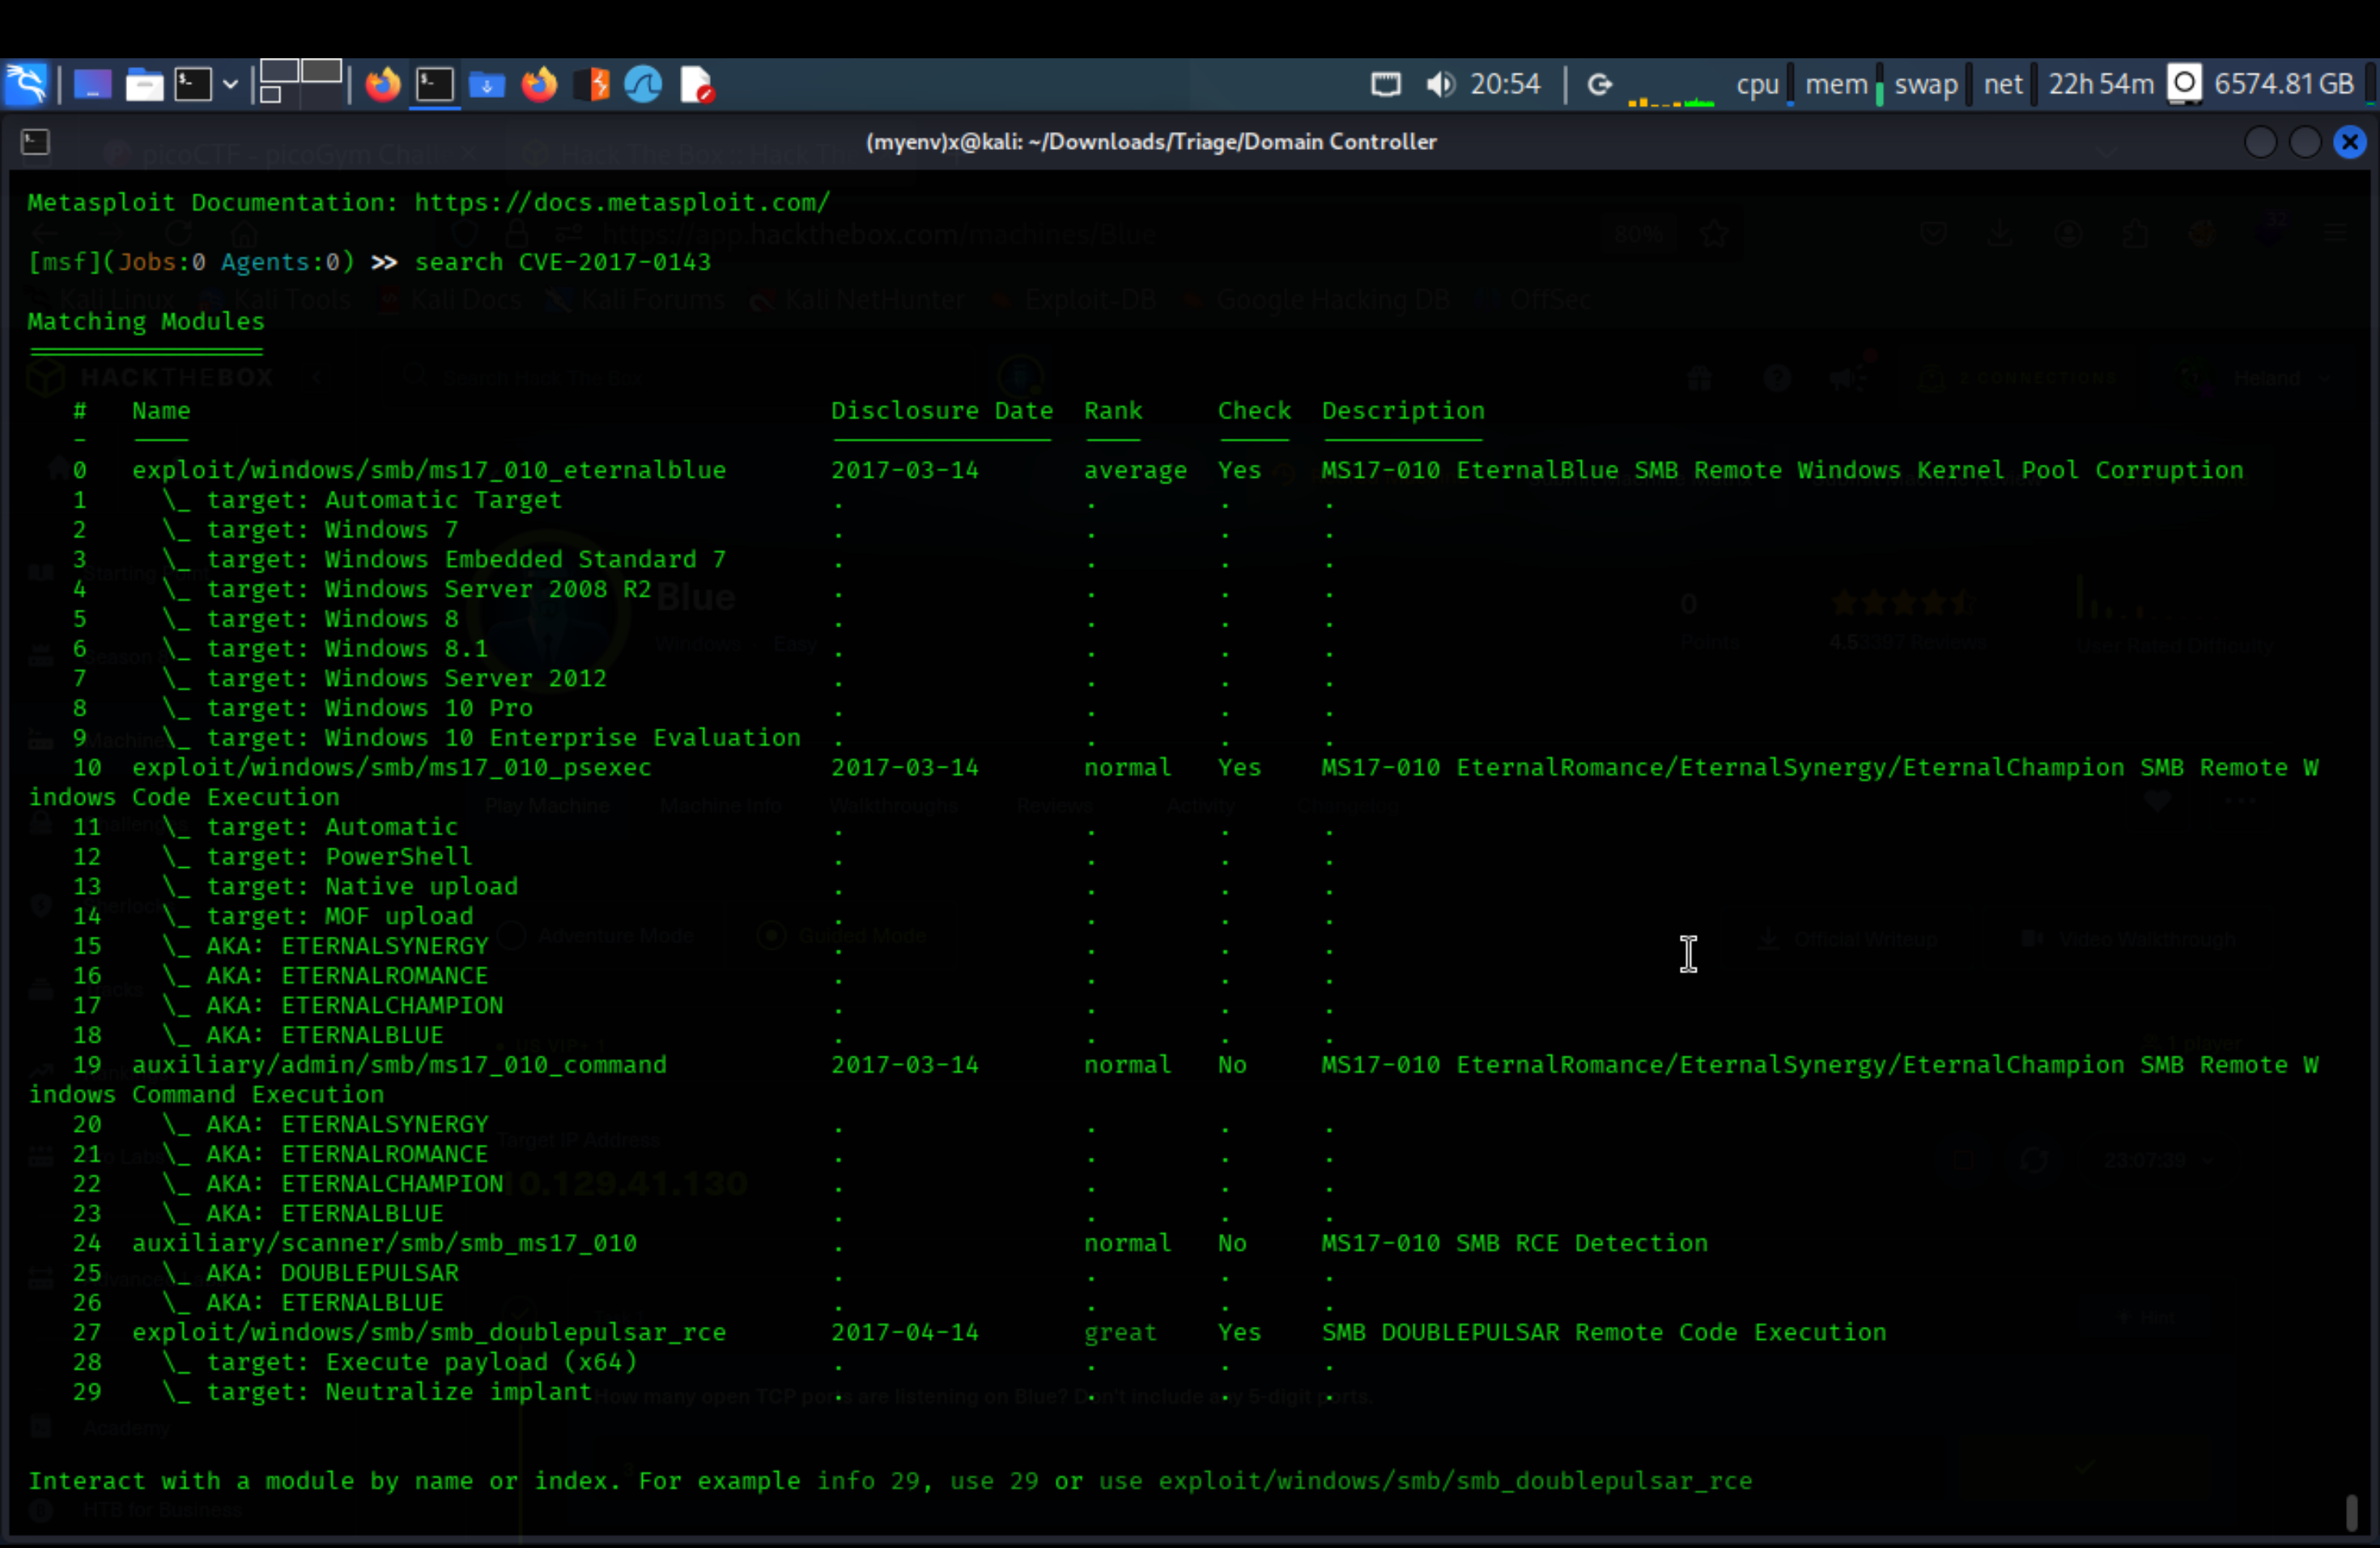Click 'target: Windows Server 2012' row
Image resolution: width=2380 pixels, height=1548 pixels.
pos(406,678)
